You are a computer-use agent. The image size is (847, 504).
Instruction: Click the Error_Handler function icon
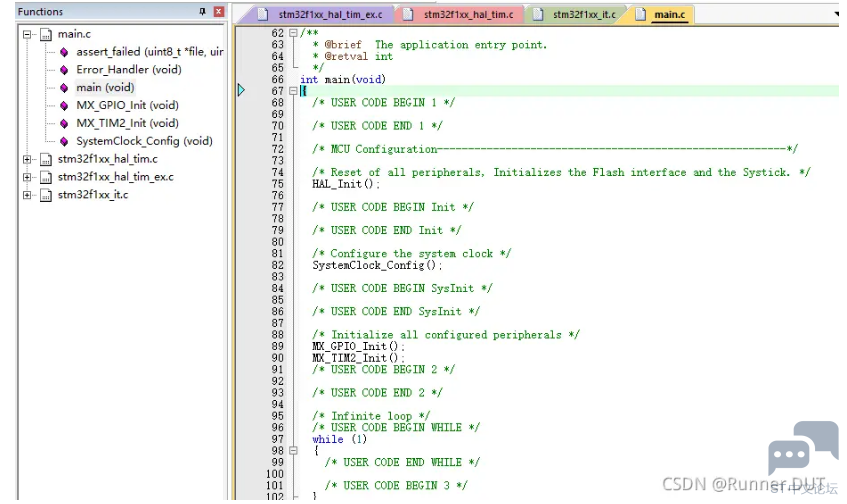coord(64,70)
